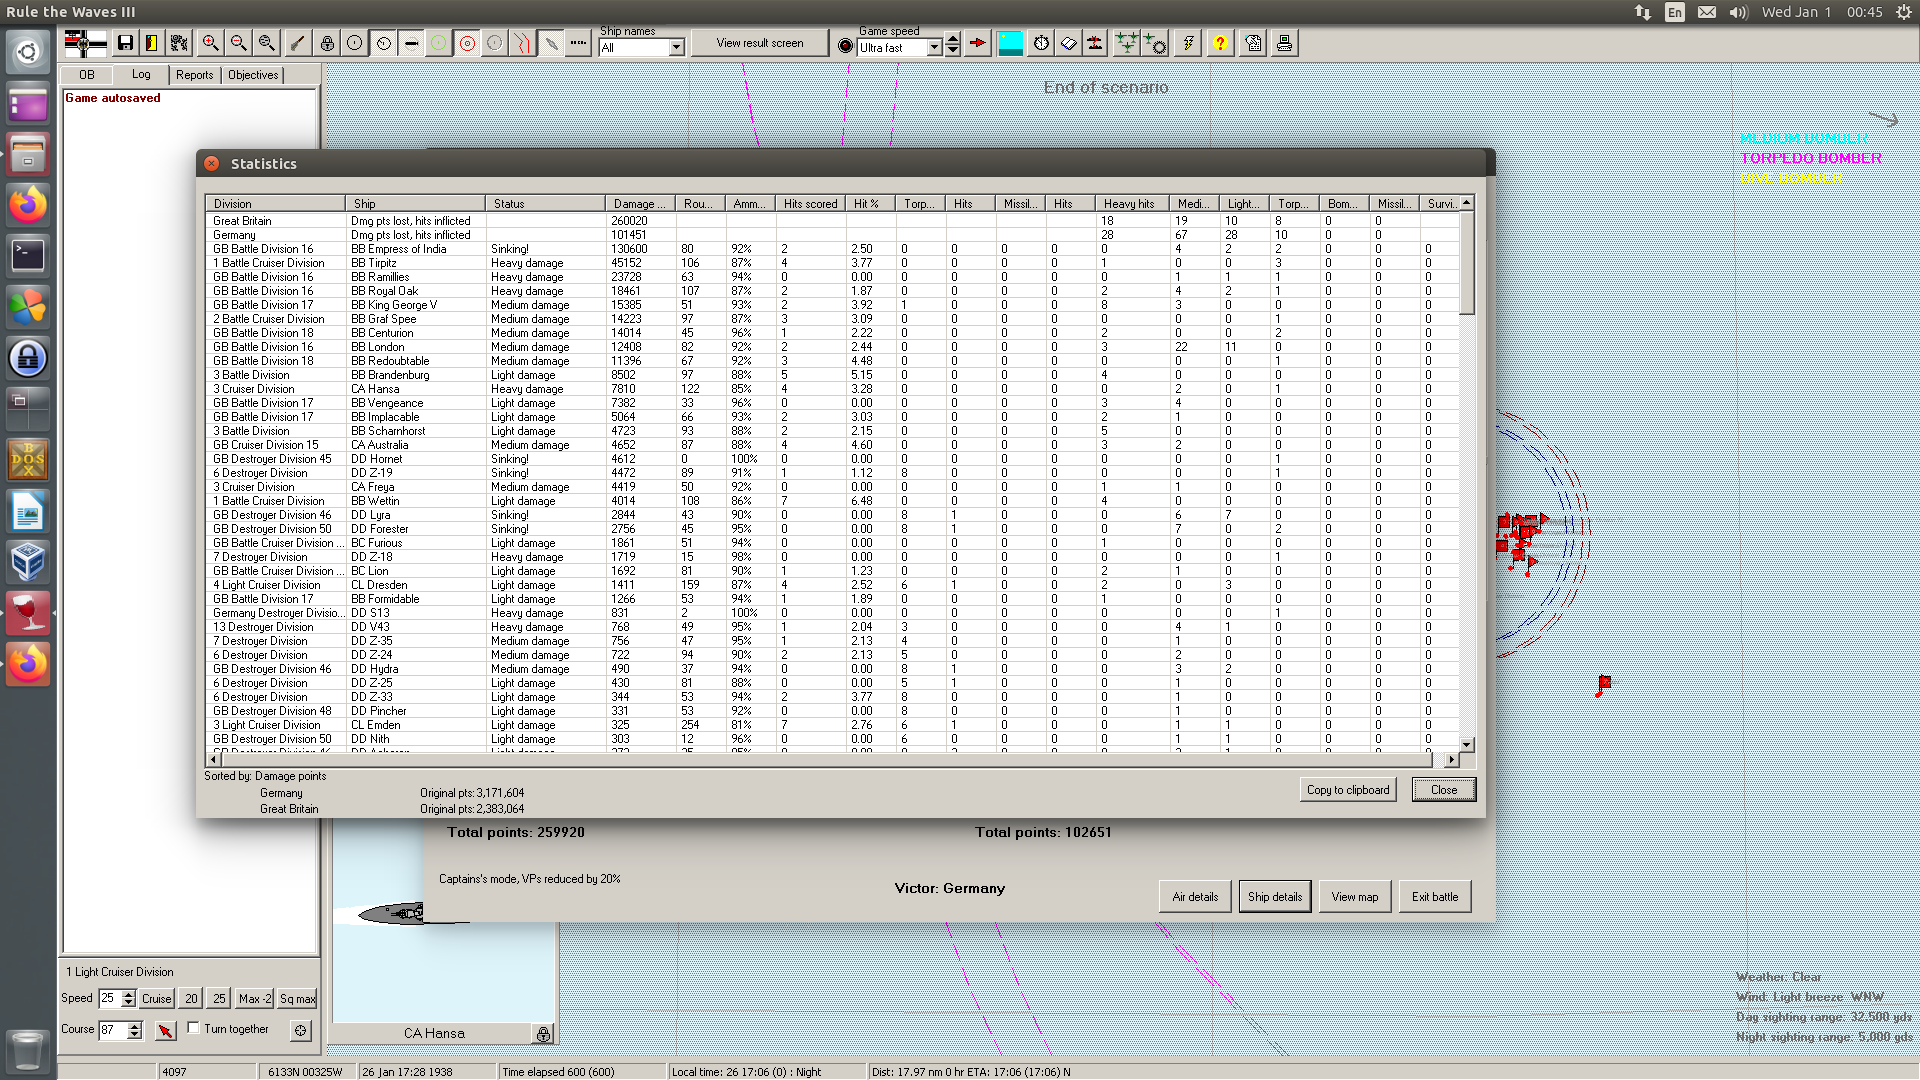Click the yellow question mark help icon
Image resolution: width=1920 pixels, height=1080 pixels.
pos(1219,43)
